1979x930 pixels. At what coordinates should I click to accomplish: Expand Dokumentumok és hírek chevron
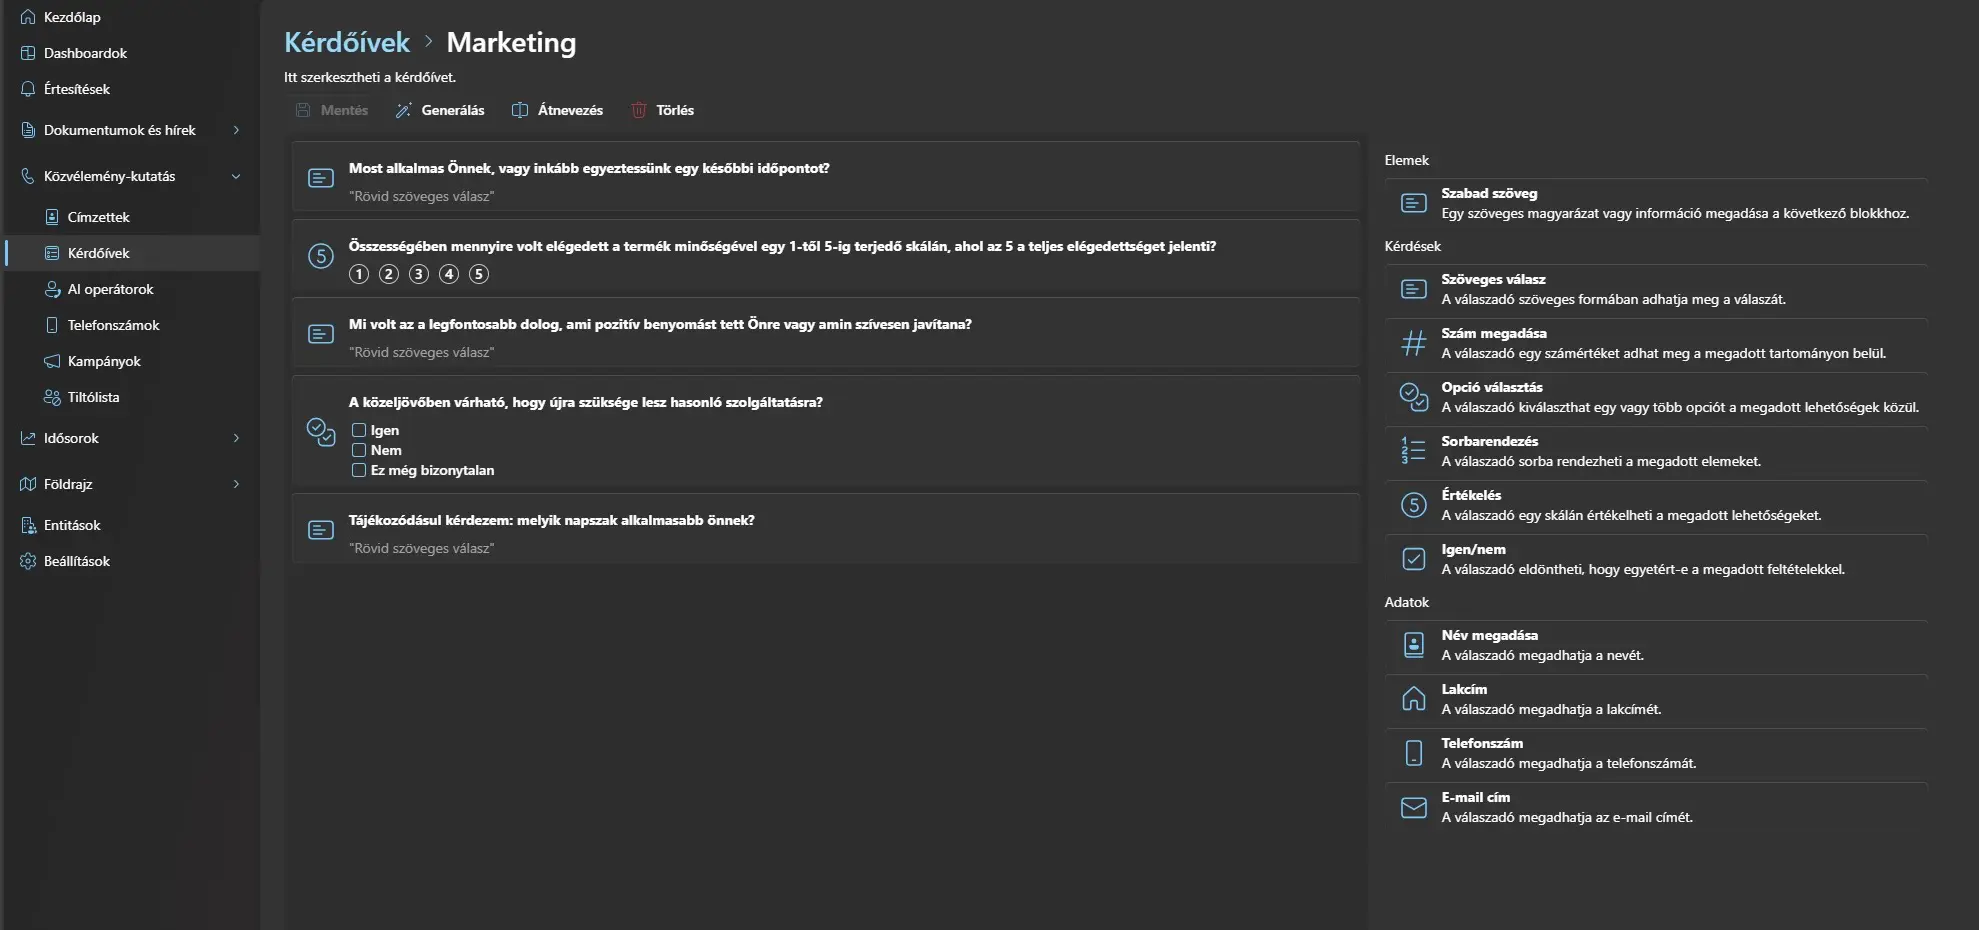tap(236, 130)
